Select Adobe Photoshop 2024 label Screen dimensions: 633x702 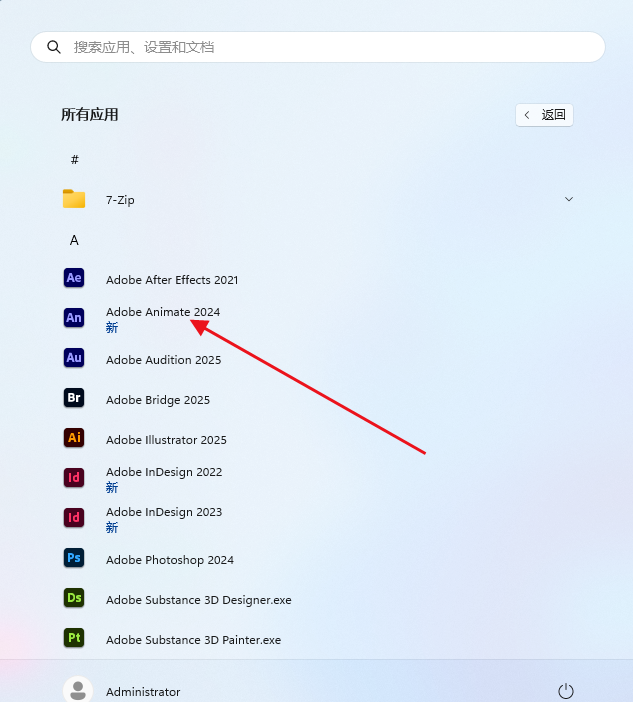pyautogui.click(x=170, y=560)
